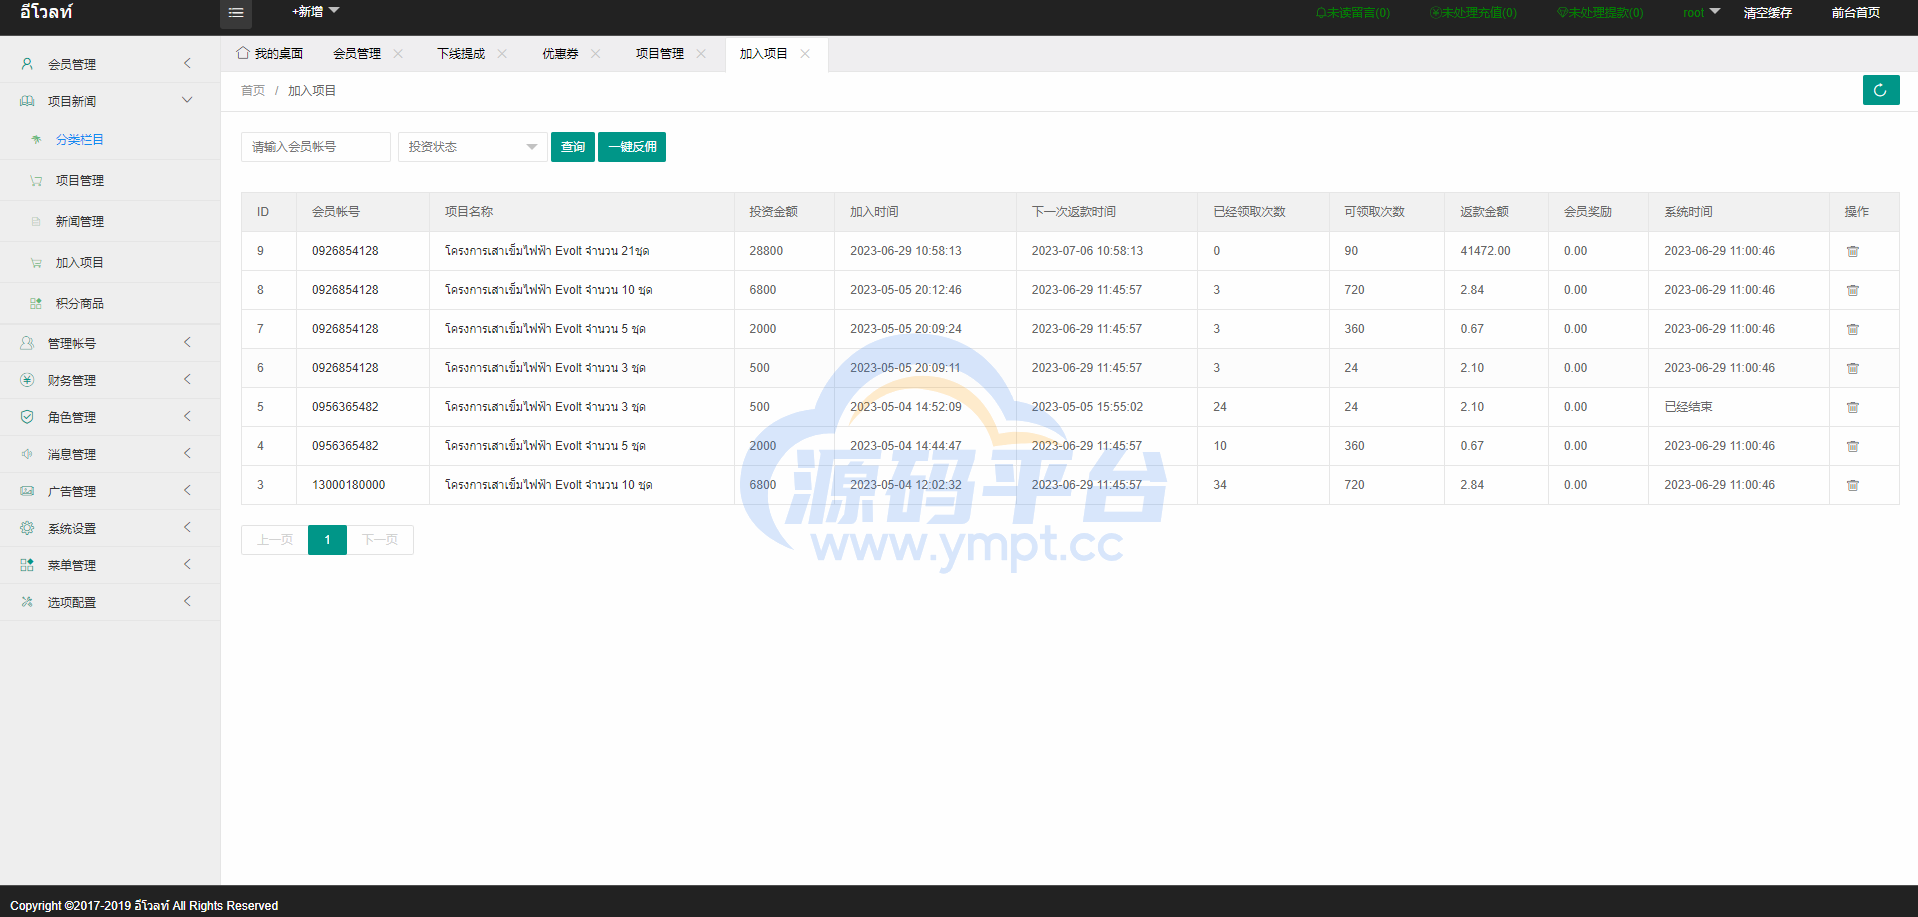
Task: Click the 角色管理 shield icon
Action: tap(27, 417)
